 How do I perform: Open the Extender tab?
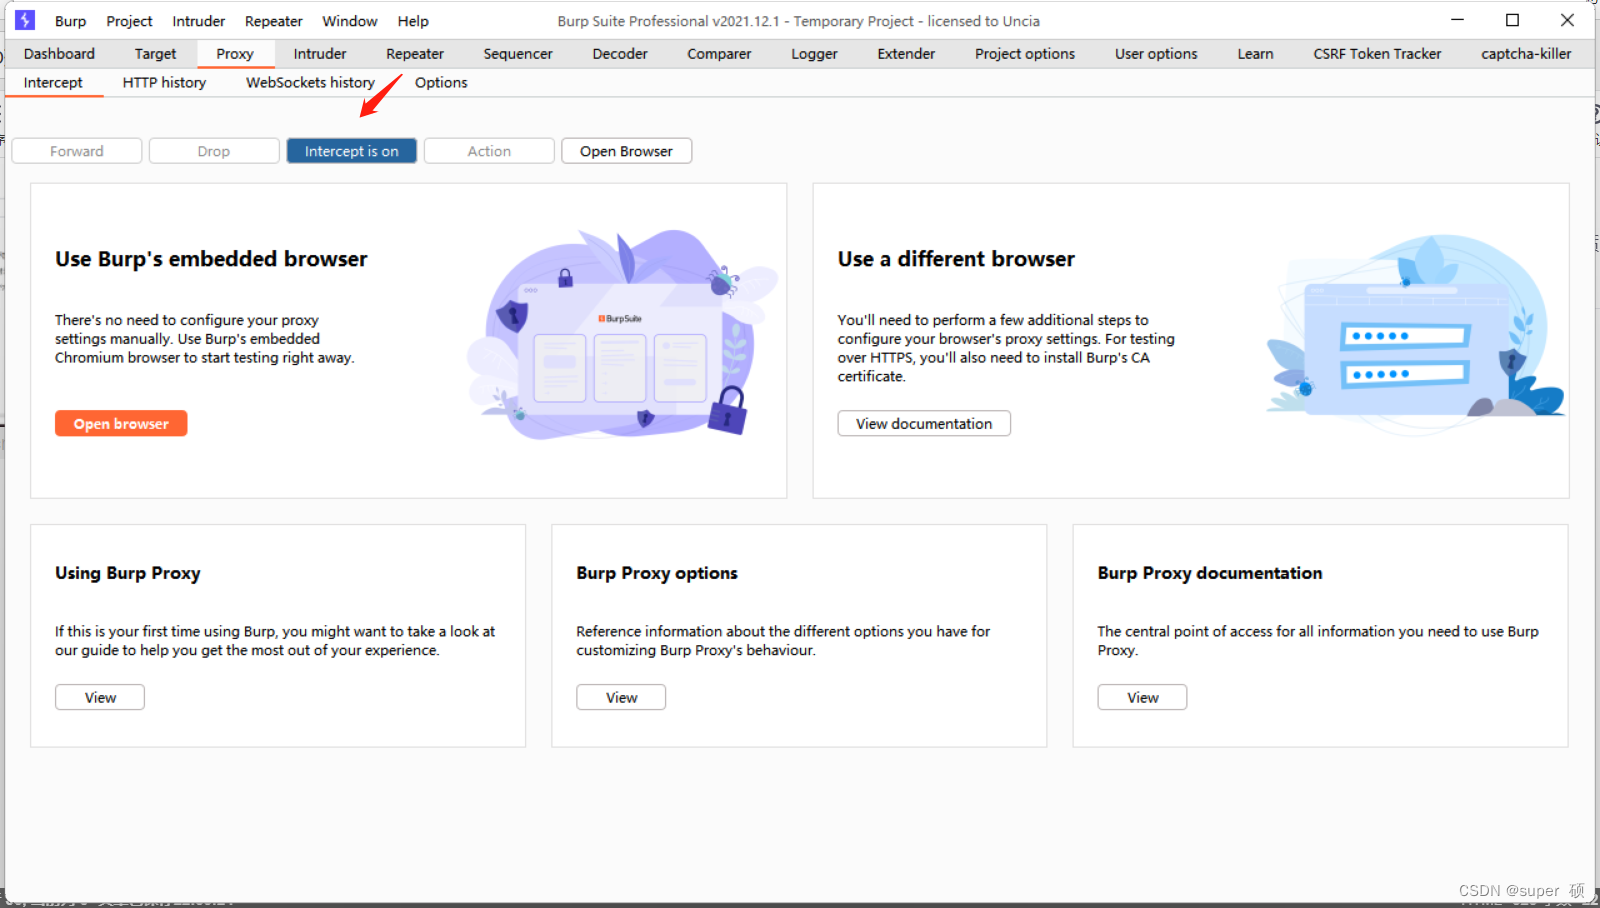pyautogui.click(x=906, y=54)
